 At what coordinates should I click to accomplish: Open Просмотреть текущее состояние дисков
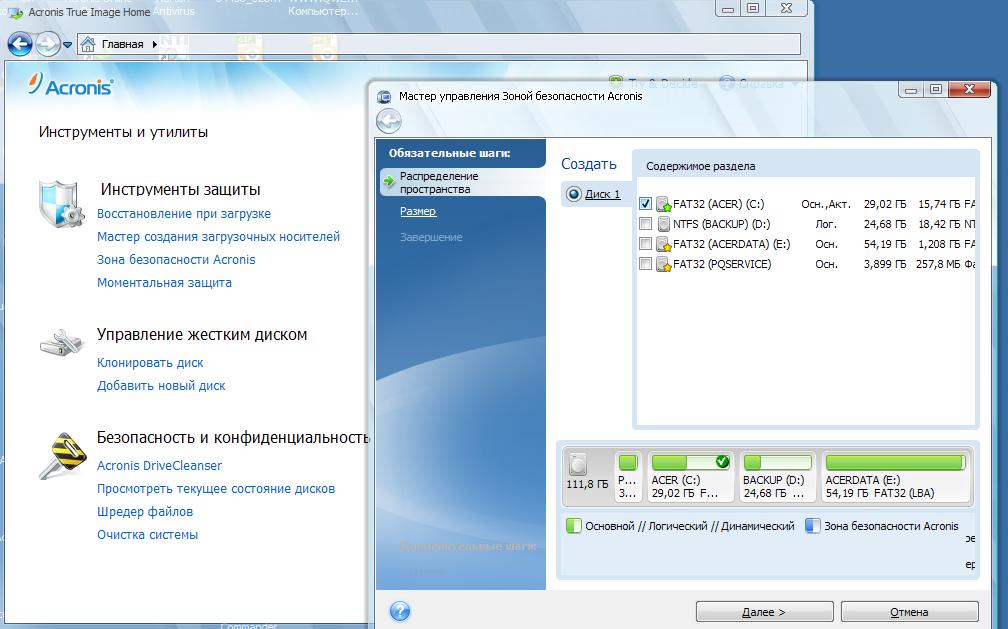[216, 489]
